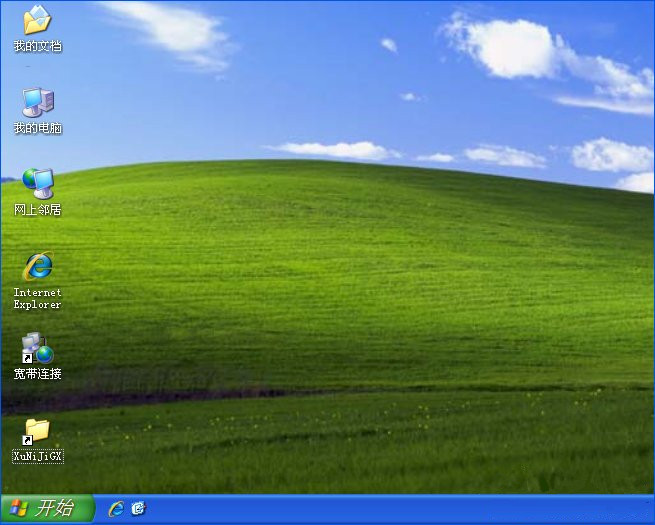Click the "Internet Explorer" label under the desktop icon
Image resolution: width=655 pixels, height=525 pixels.
(x=37, y=298)
